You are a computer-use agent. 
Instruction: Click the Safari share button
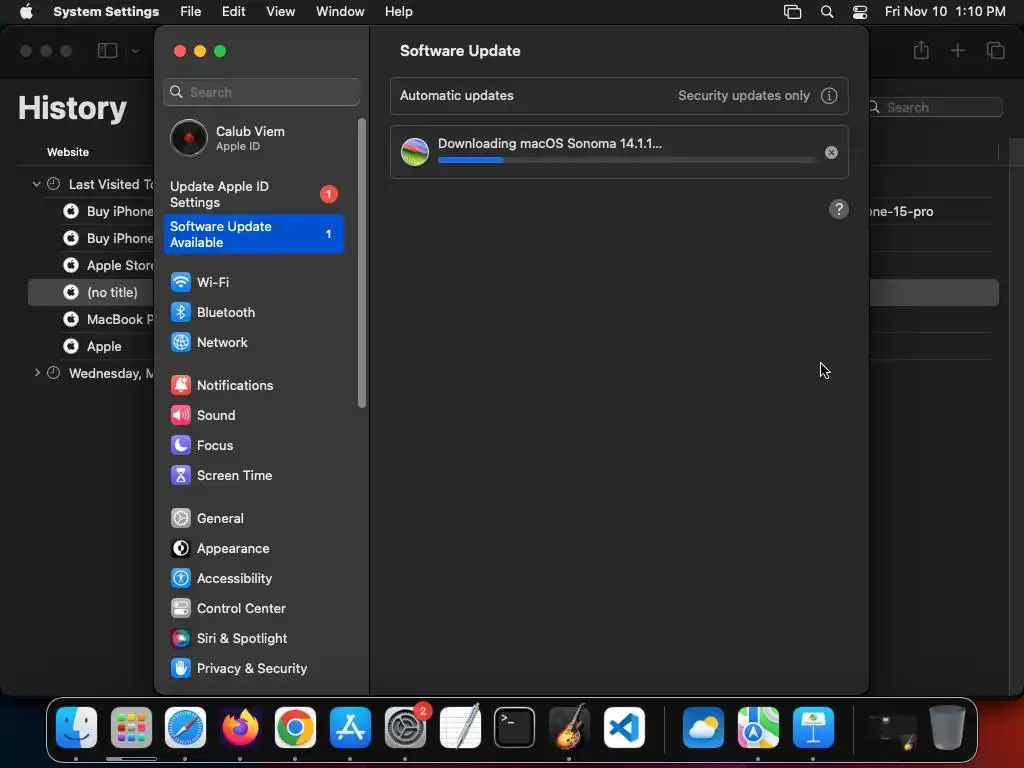921,50
